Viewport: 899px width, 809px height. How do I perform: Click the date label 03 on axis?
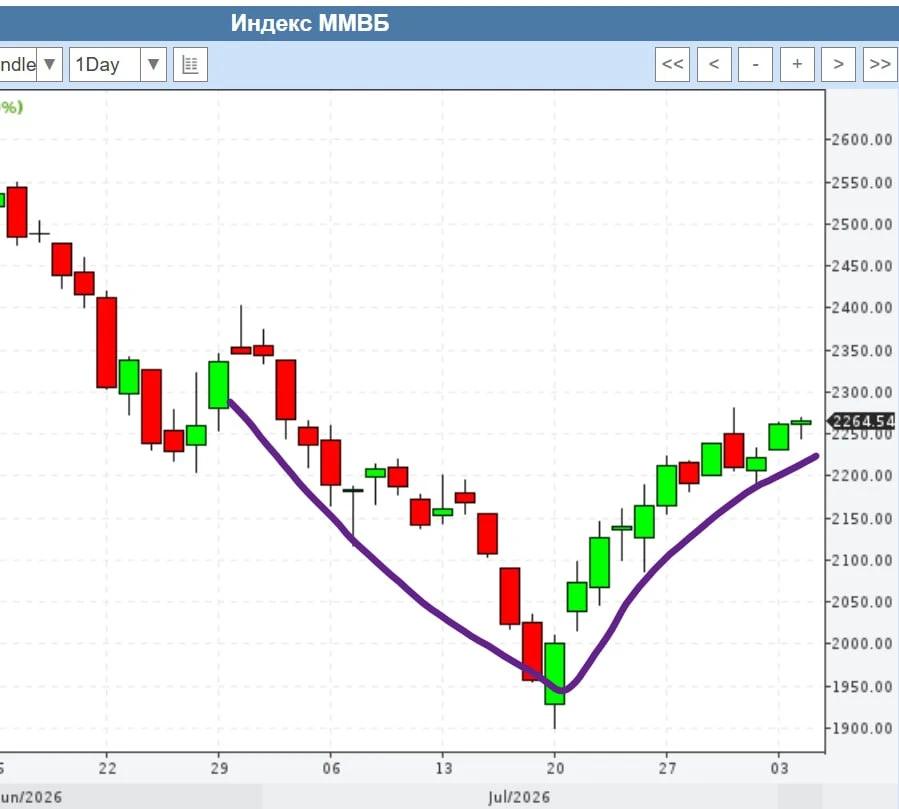pos(779,768)
